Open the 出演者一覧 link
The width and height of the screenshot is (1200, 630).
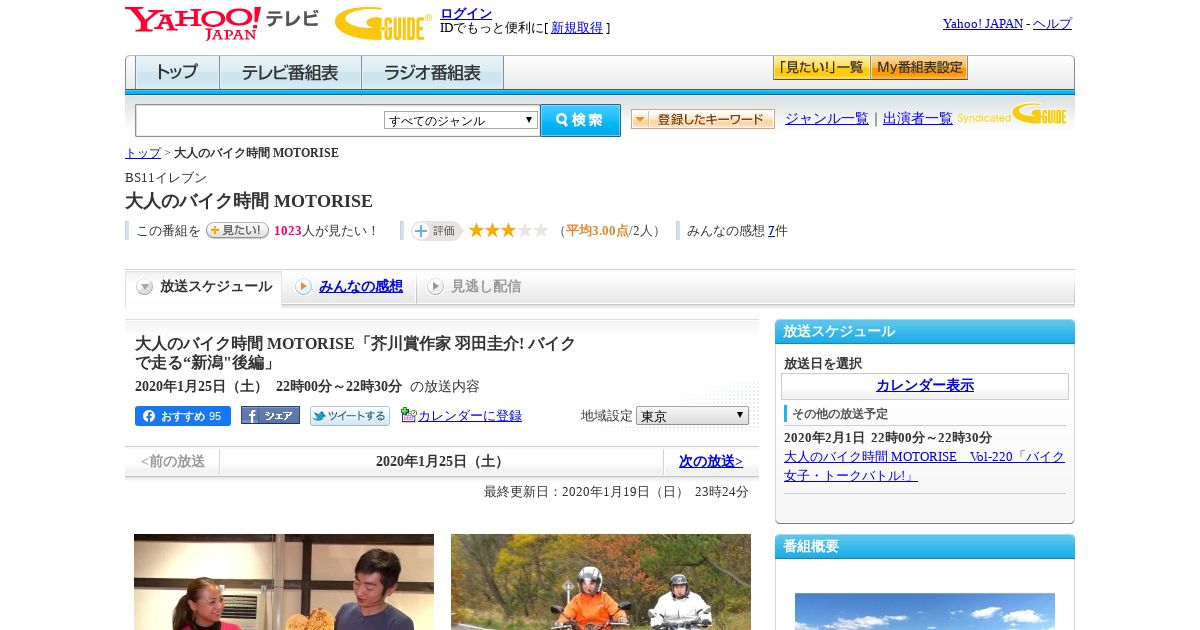(918, 118)
